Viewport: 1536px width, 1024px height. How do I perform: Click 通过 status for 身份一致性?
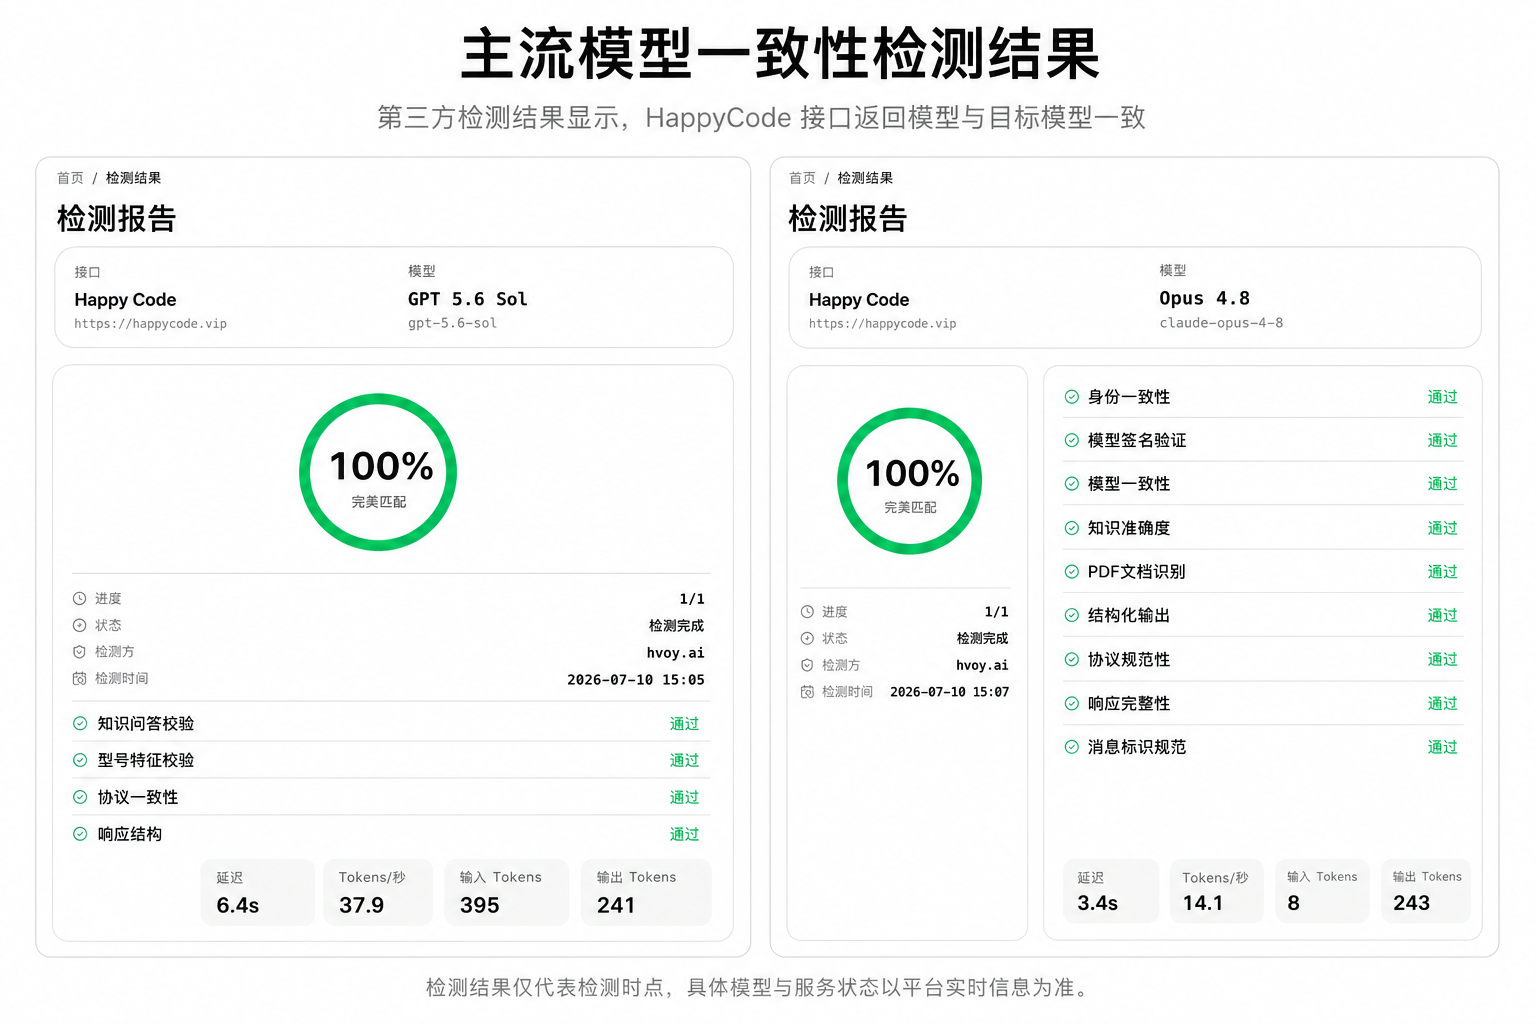click(1443, 397)
